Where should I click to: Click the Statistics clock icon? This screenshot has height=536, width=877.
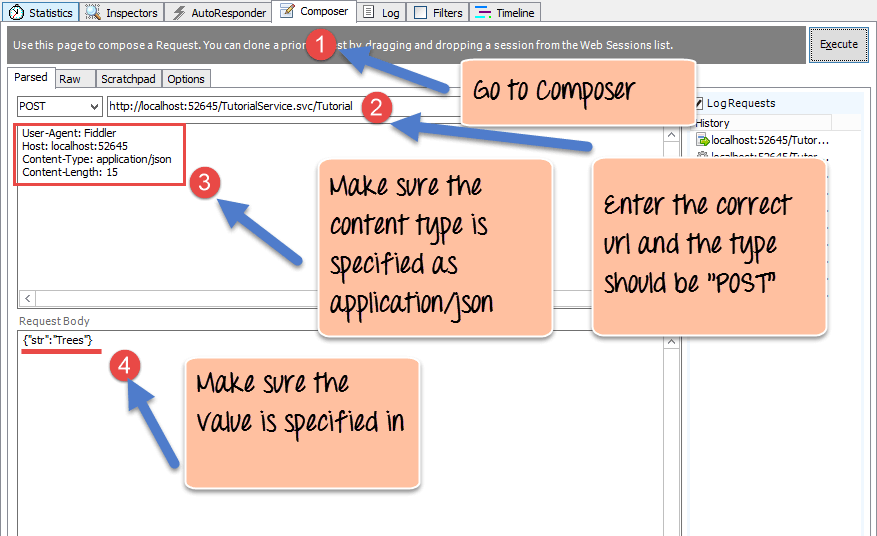pos(16,13)
